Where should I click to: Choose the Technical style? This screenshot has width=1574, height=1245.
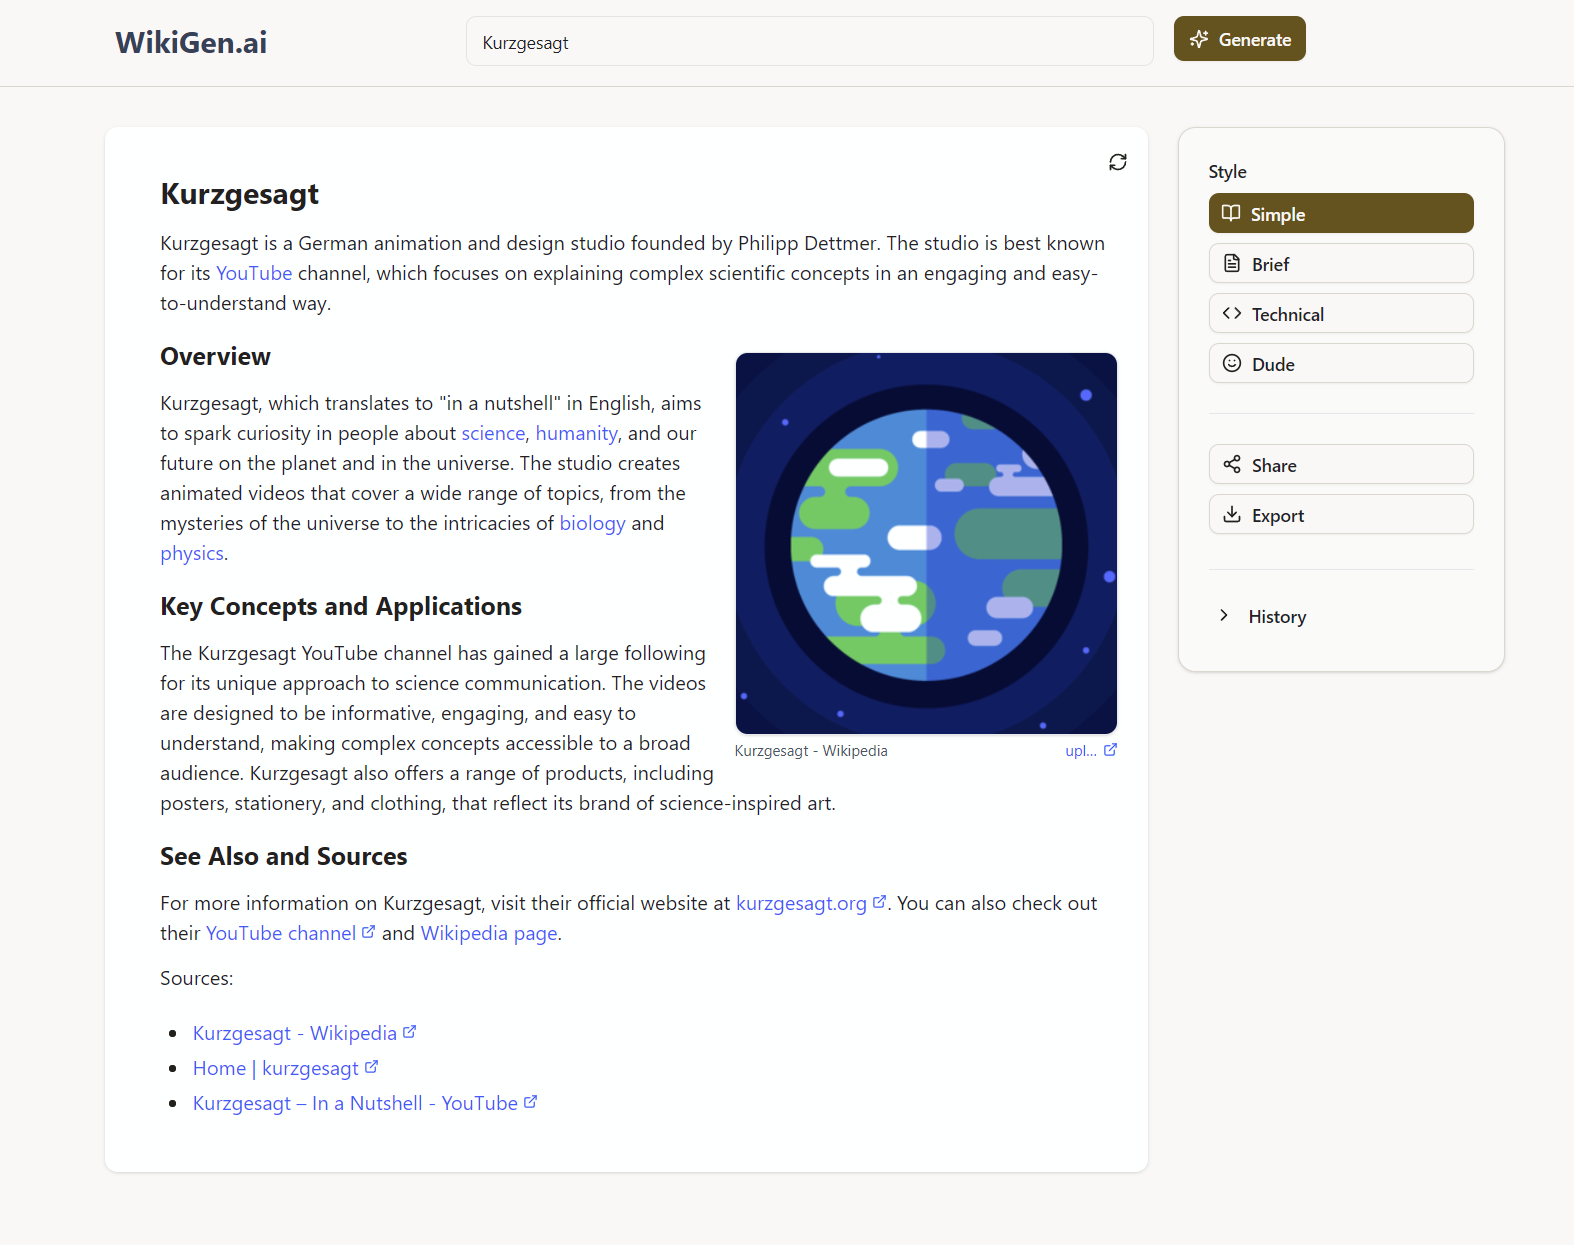tap(1341, 313)
